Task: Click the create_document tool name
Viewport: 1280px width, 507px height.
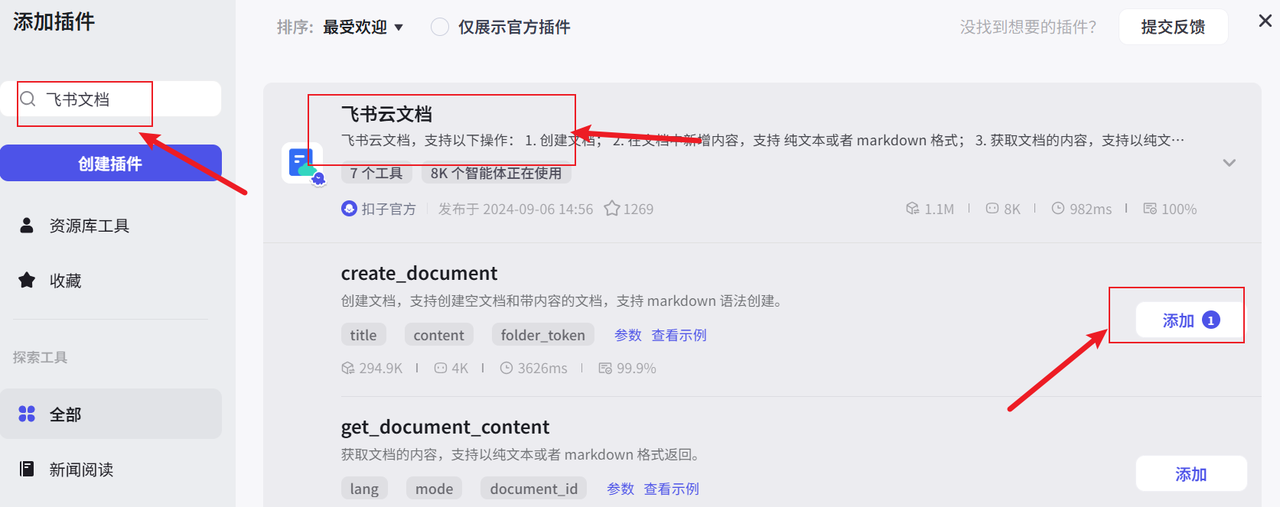Action: 419,273
